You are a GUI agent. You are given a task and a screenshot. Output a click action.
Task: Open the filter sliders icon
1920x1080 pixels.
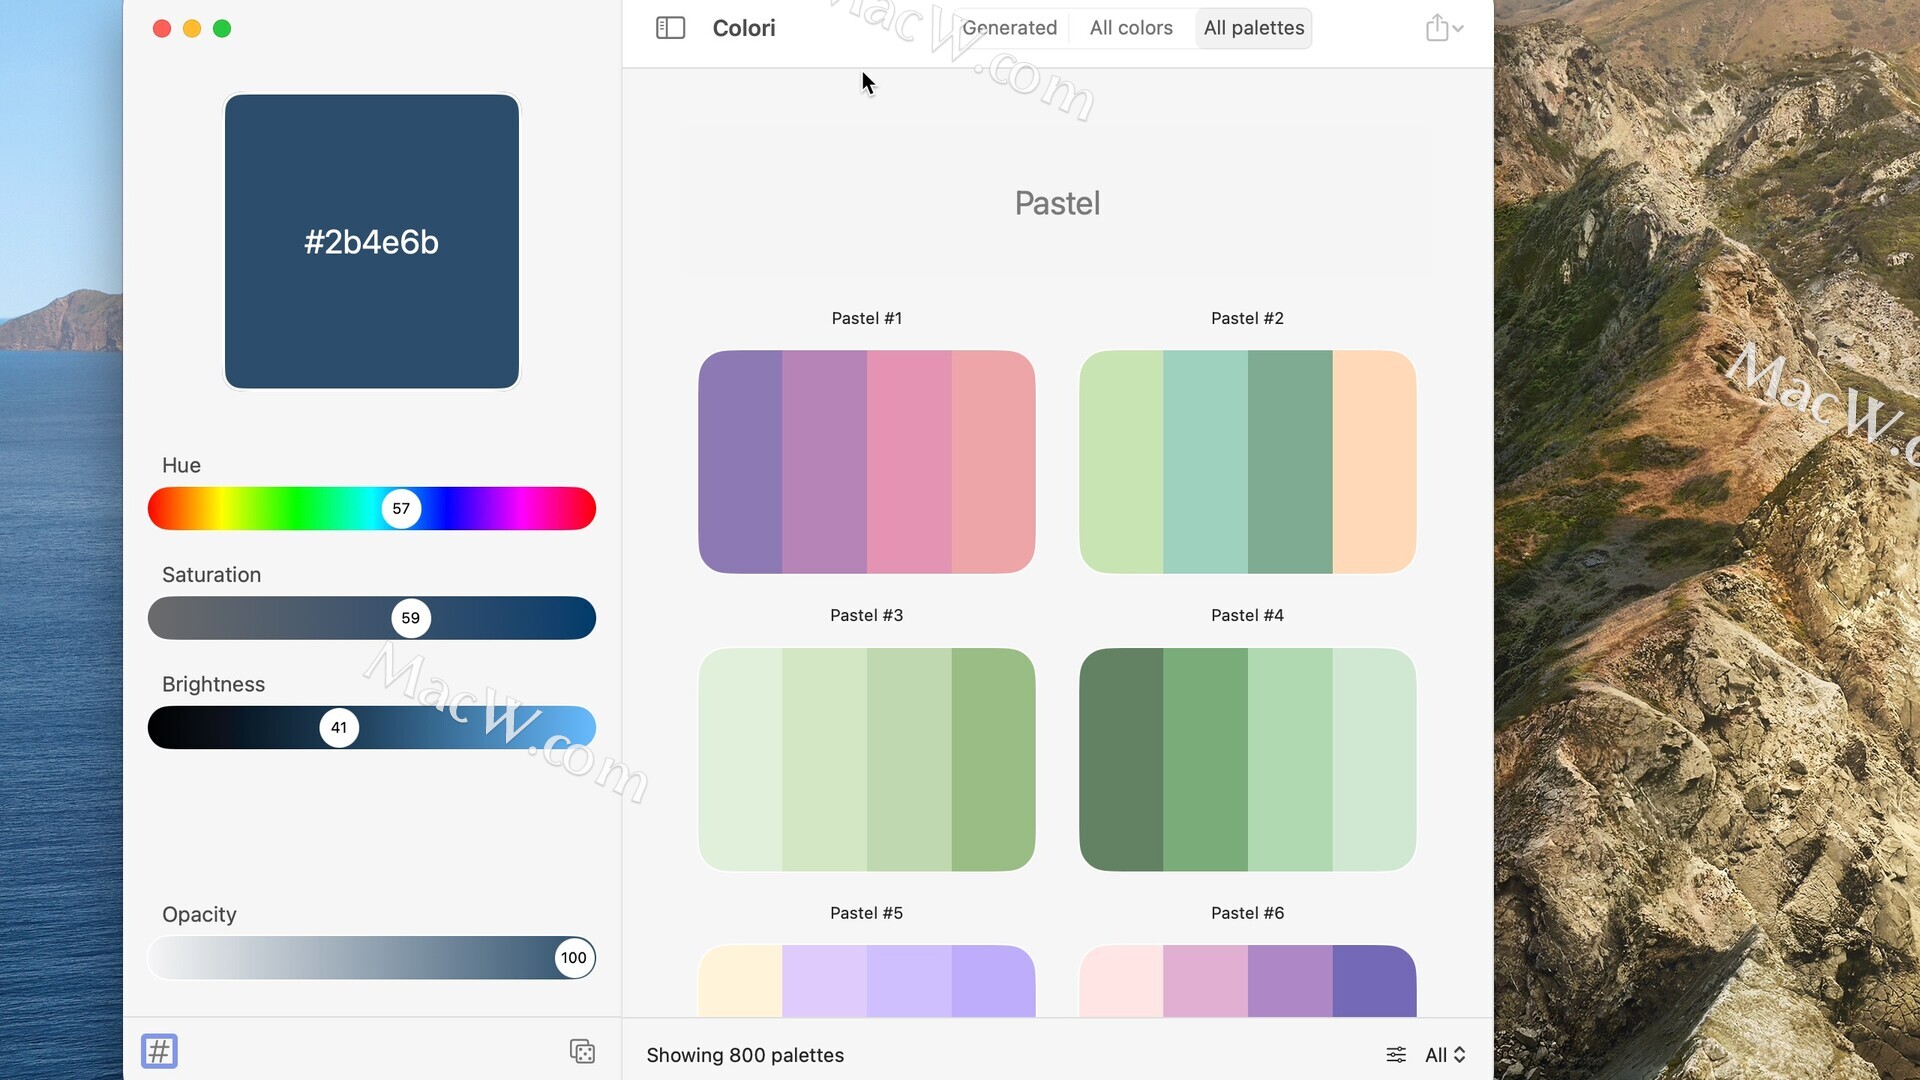point(1396,1055)
